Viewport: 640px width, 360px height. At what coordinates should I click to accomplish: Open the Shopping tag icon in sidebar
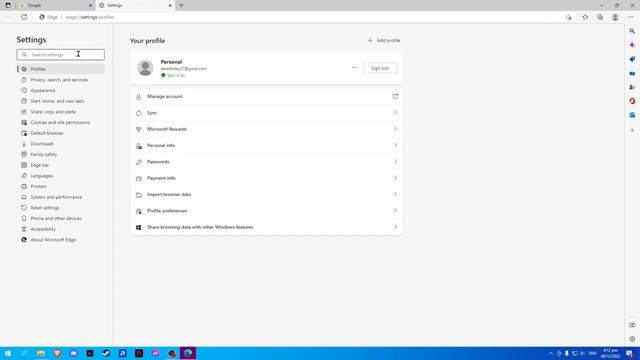tap(632, 59)
